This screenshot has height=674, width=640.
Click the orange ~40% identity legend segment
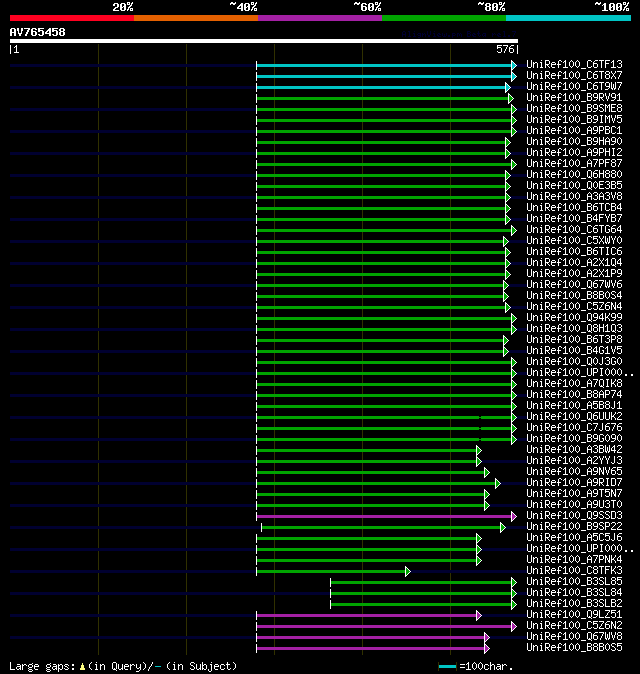click(x=196, y=18)
